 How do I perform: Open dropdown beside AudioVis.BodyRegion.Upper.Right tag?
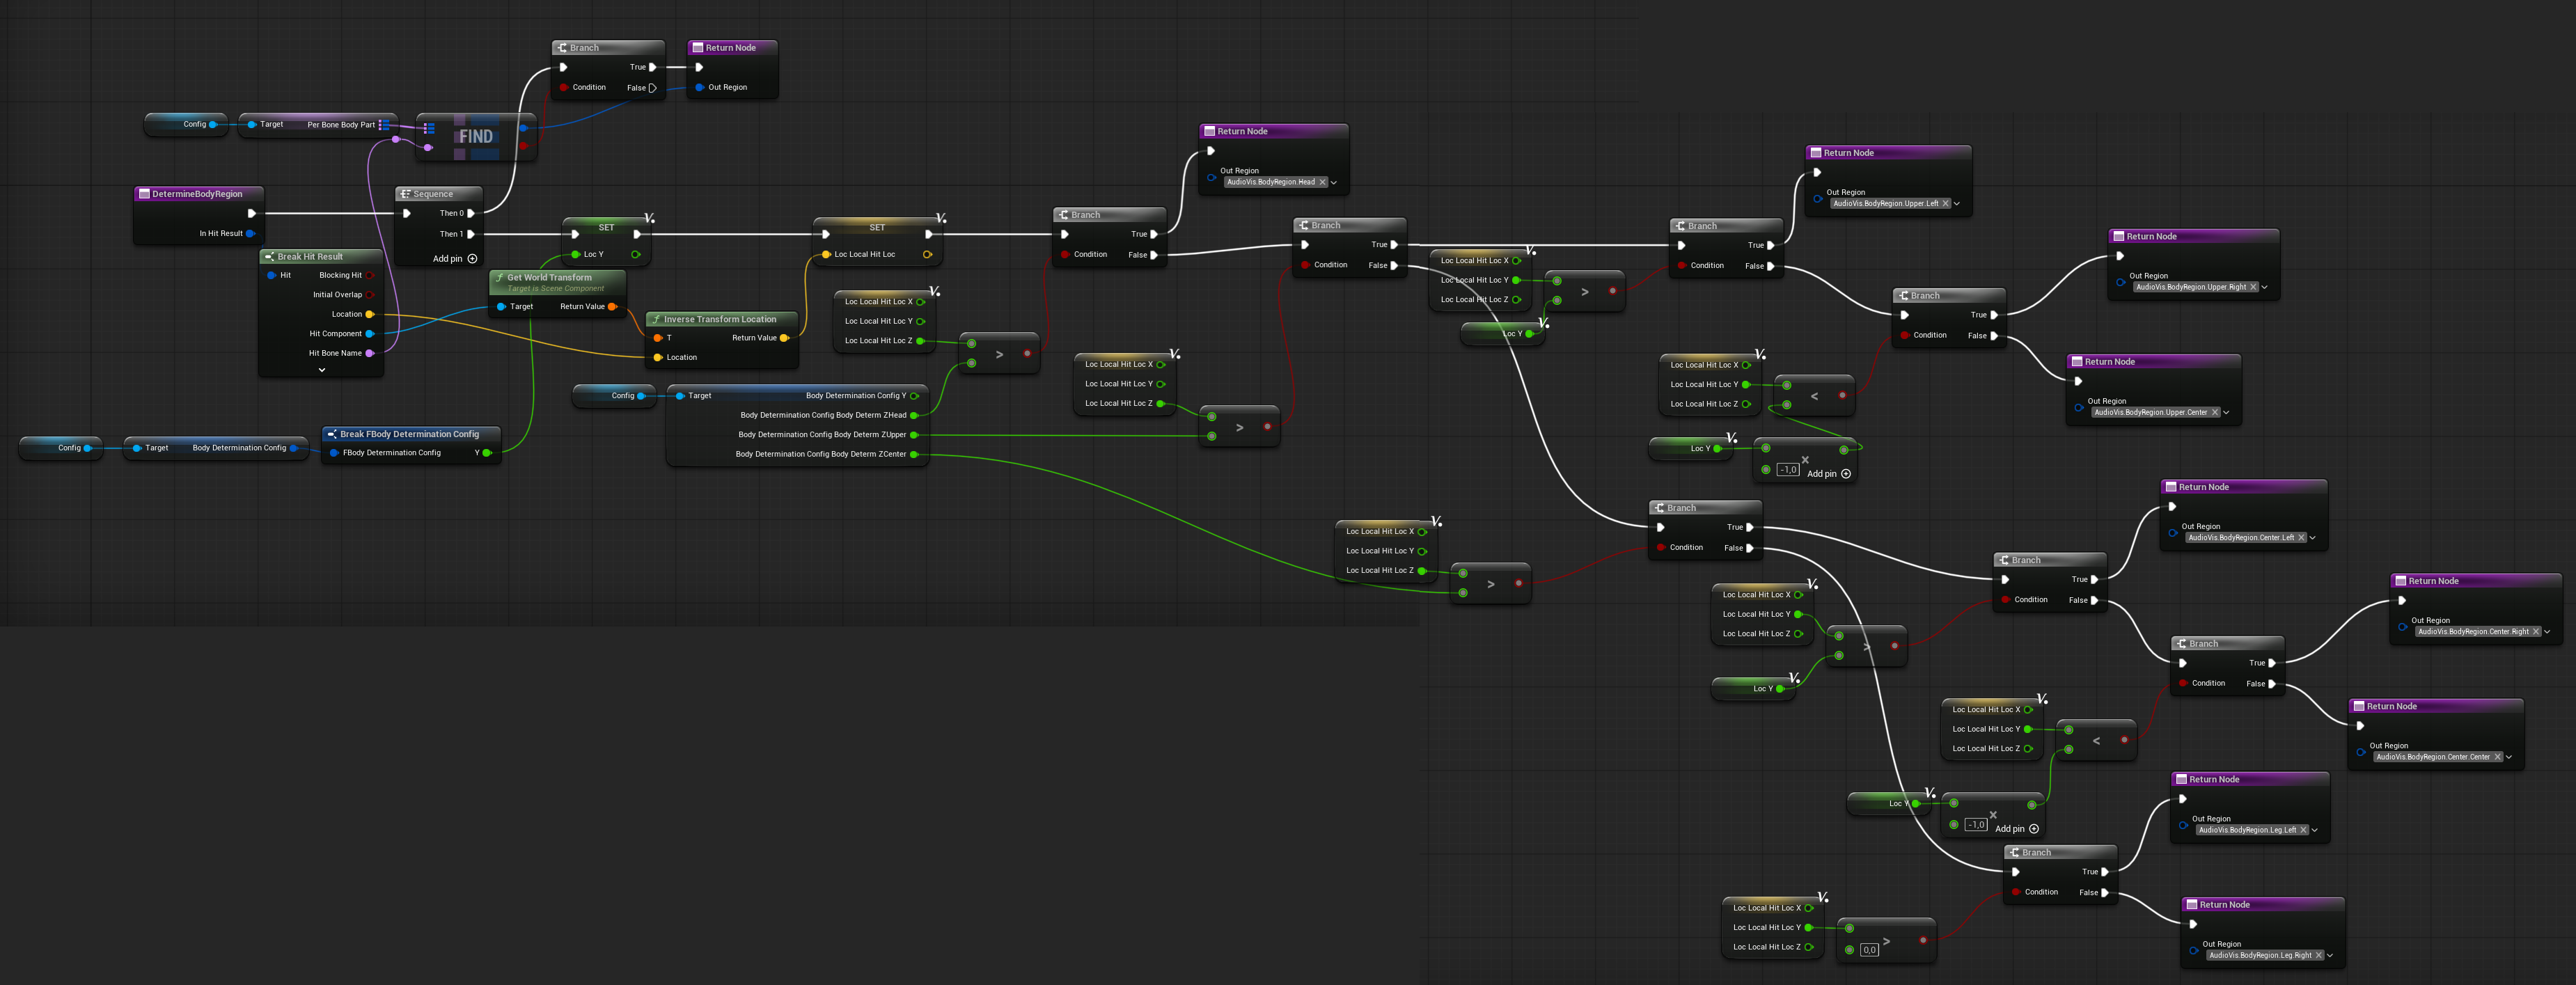2264,287
